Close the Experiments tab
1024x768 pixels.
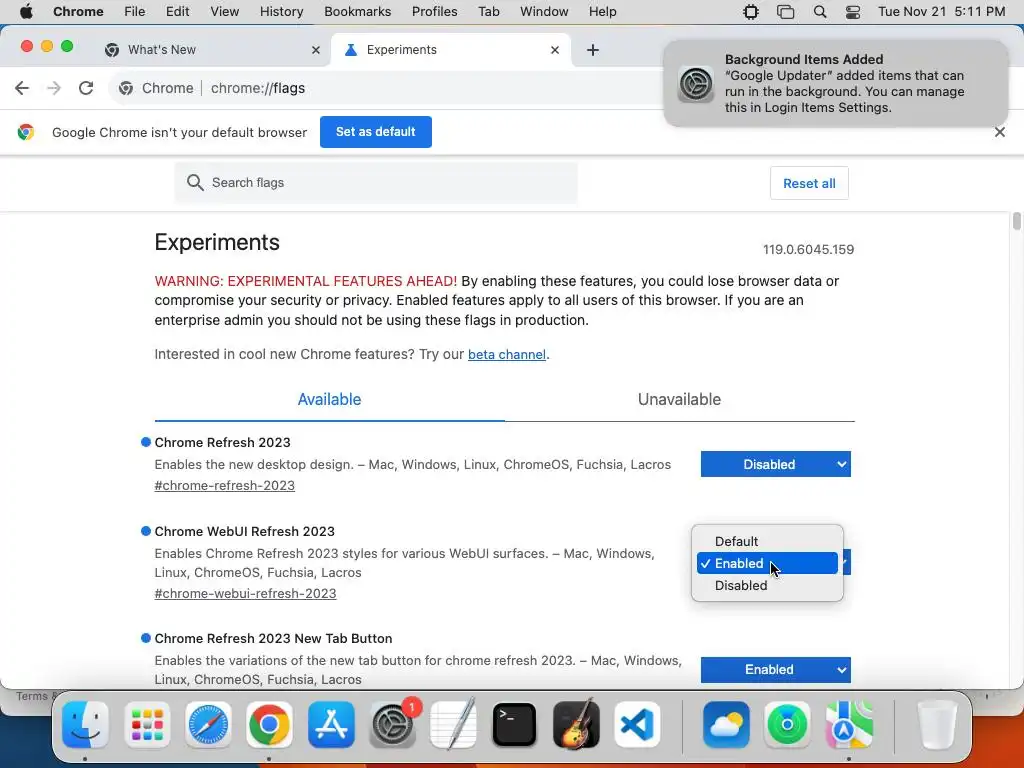(554, 50)
